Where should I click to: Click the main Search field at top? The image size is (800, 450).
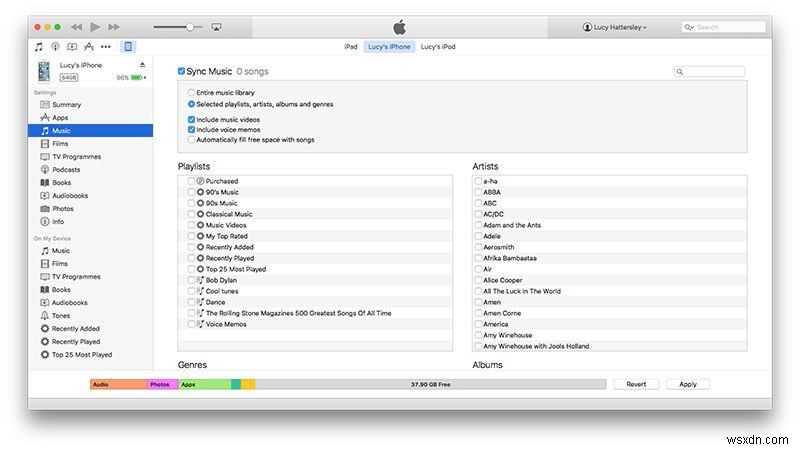click(723, 27)
